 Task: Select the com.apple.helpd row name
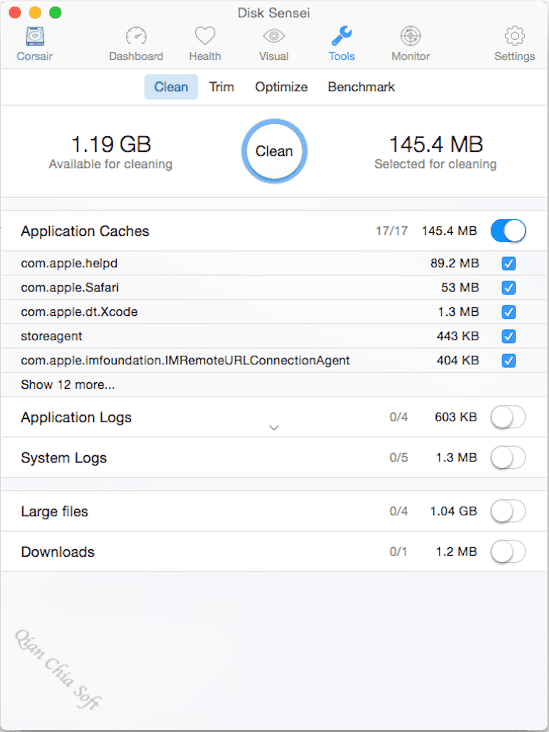tap(69, 264)
